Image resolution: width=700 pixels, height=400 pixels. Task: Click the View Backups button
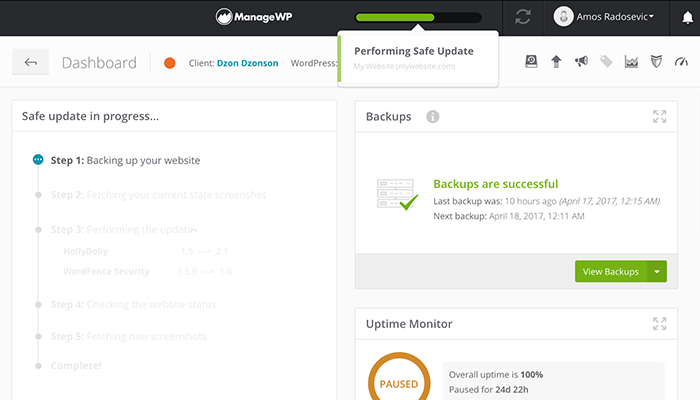610,271
